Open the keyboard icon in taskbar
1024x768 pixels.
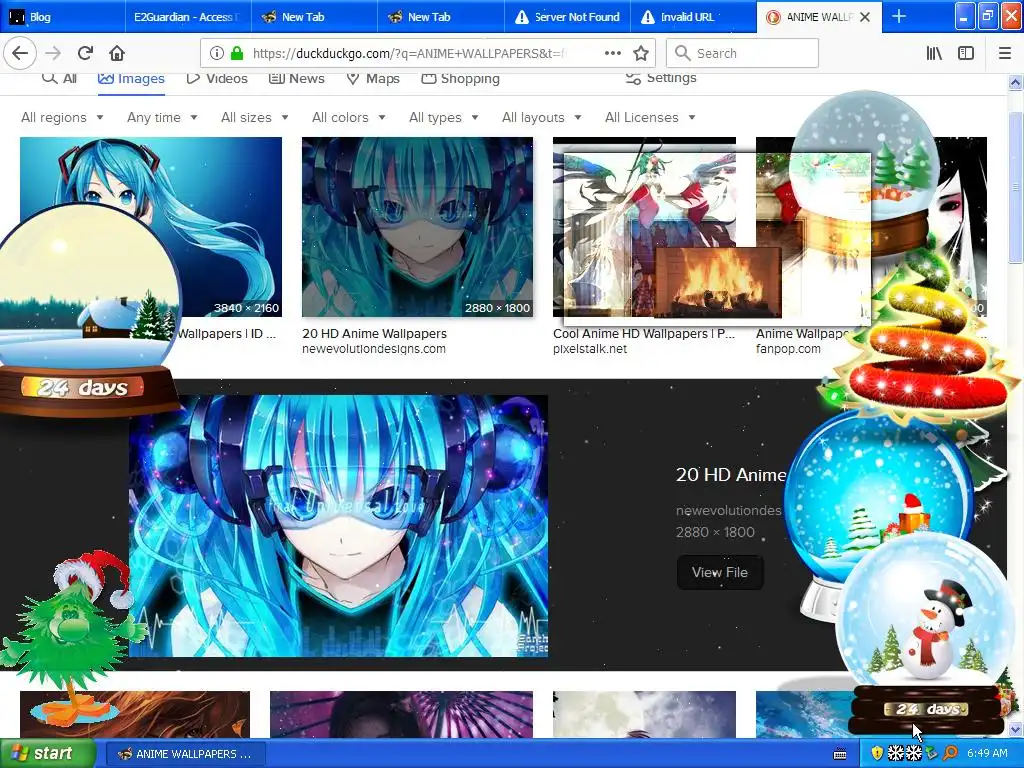[x=840, y=754]
